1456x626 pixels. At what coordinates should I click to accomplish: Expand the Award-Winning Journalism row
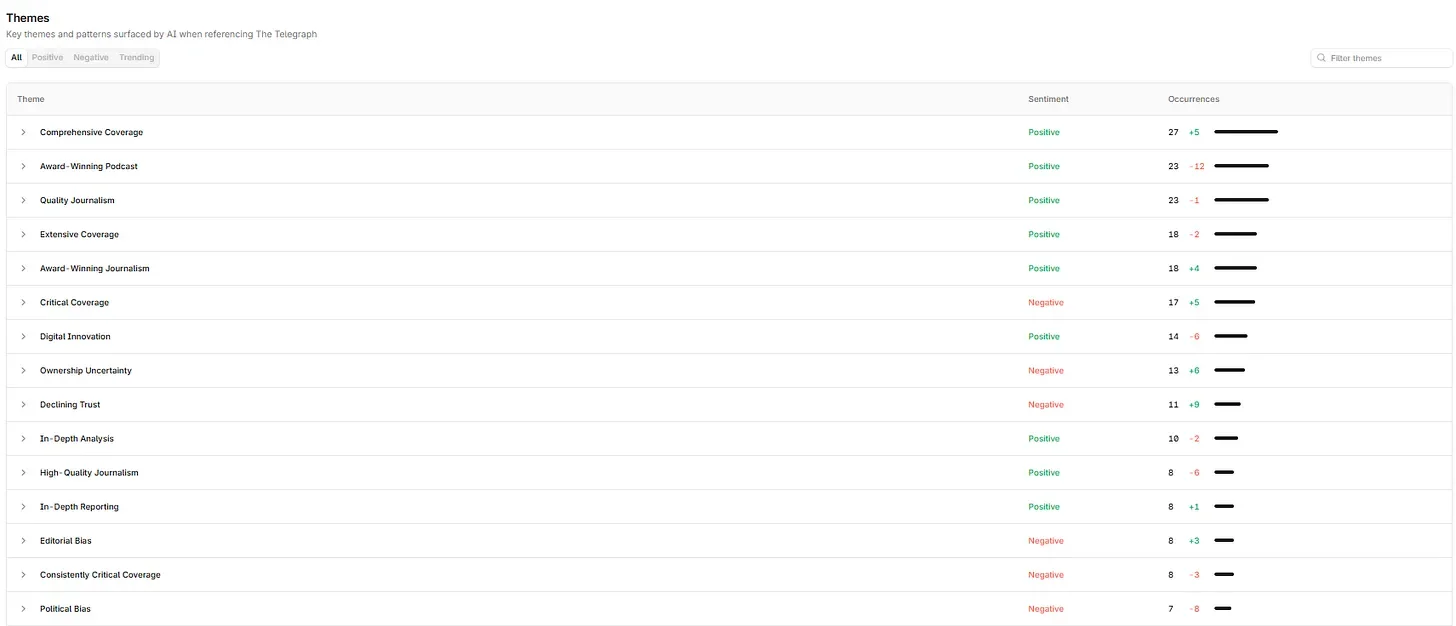(x=24, y=268)
